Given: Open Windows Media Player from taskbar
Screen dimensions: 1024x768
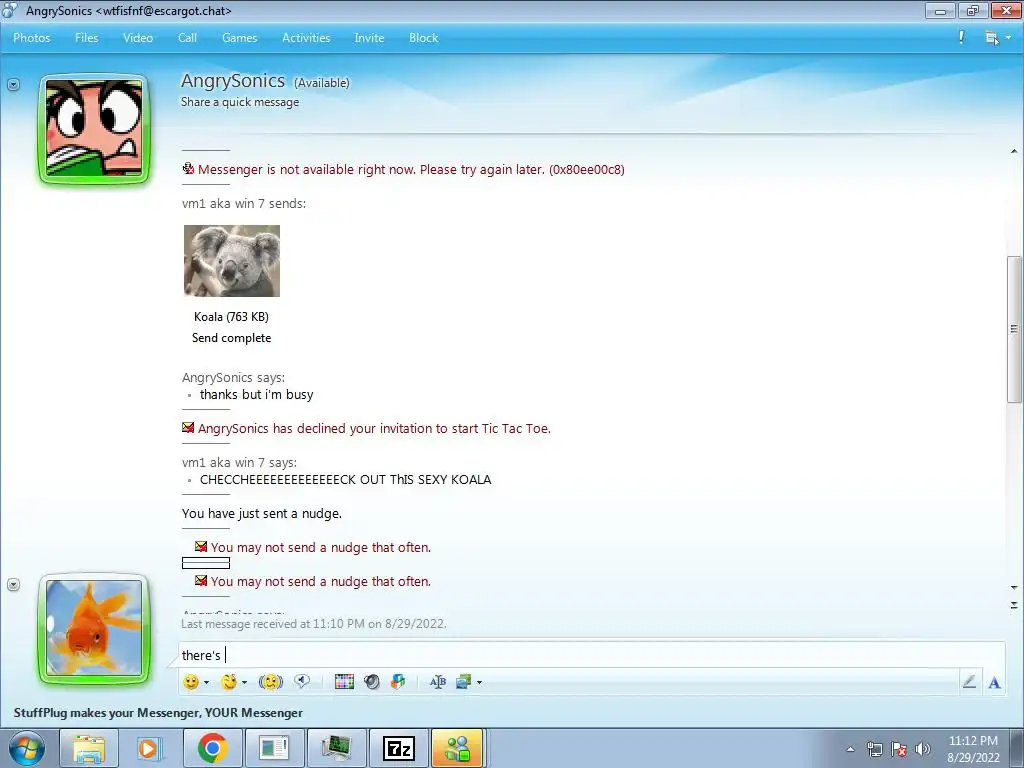Looking at the screenshot, I should tap(150, 748).
